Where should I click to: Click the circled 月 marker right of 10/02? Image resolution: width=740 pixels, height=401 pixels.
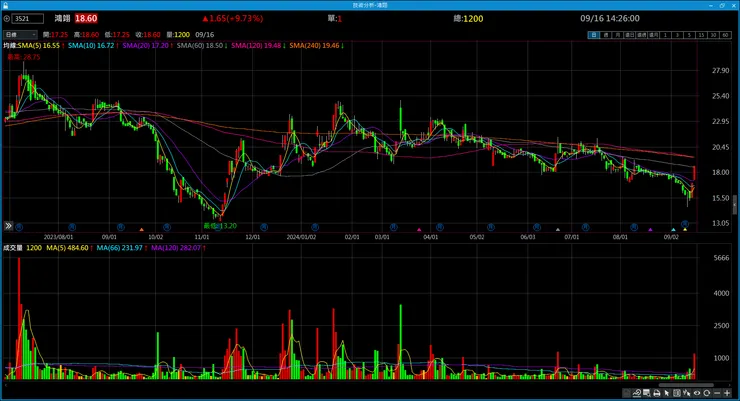pos(167,227)
